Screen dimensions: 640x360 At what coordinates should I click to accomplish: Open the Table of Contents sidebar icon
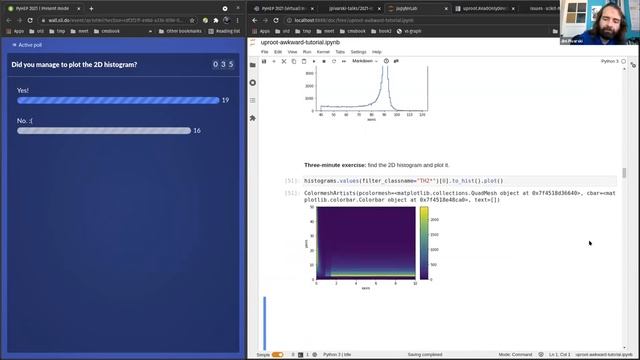click(x=253, y=100)
